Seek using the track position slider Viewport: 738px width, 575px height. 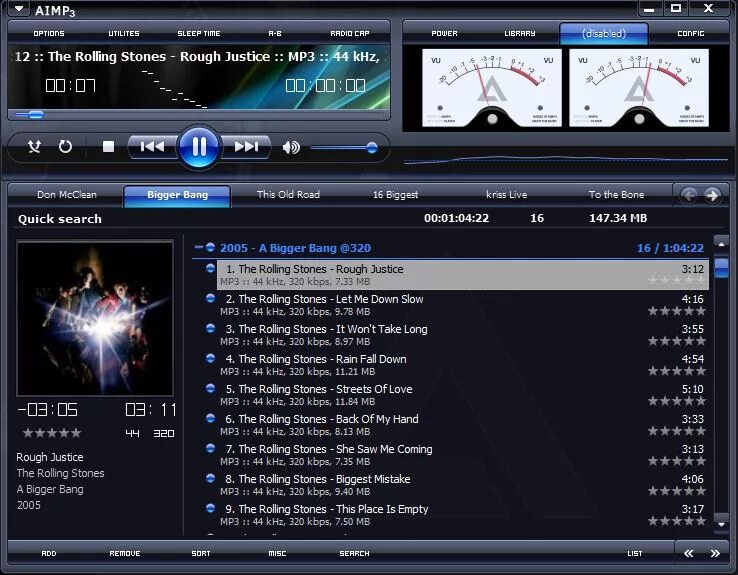click(199, 115)
